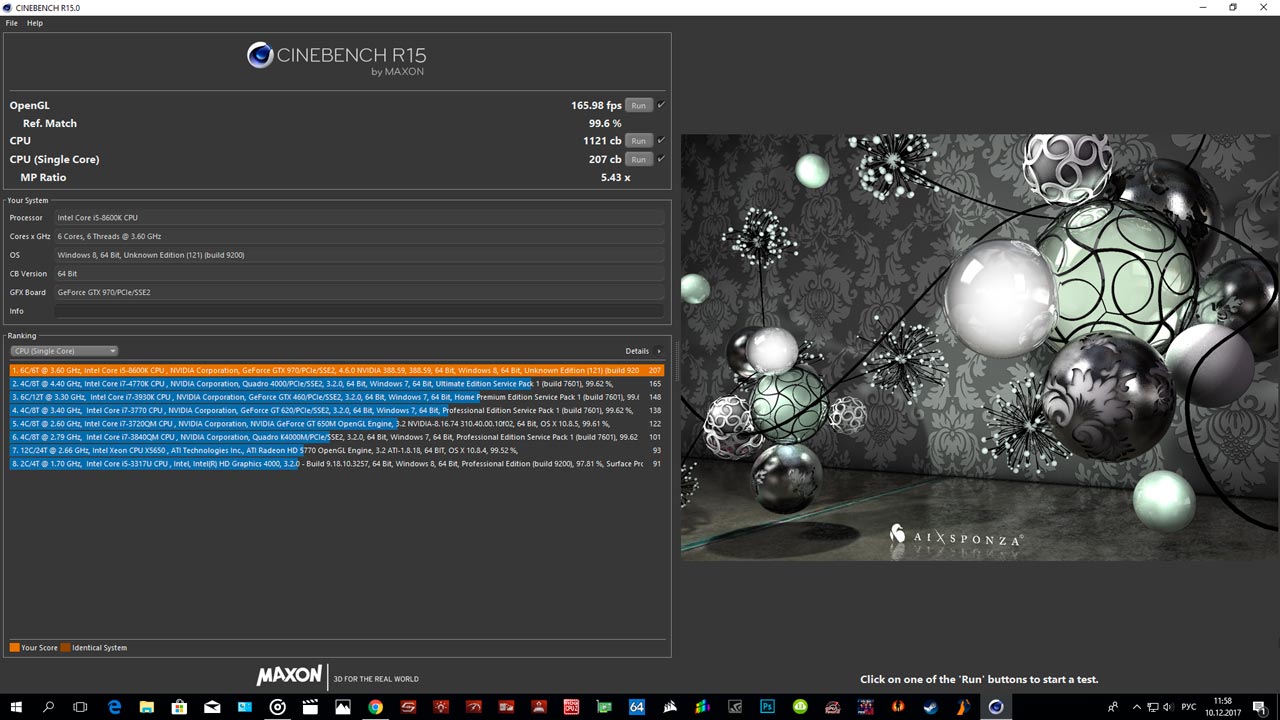
Task: Open the Help menu
Action: click(x=35, y=23)
